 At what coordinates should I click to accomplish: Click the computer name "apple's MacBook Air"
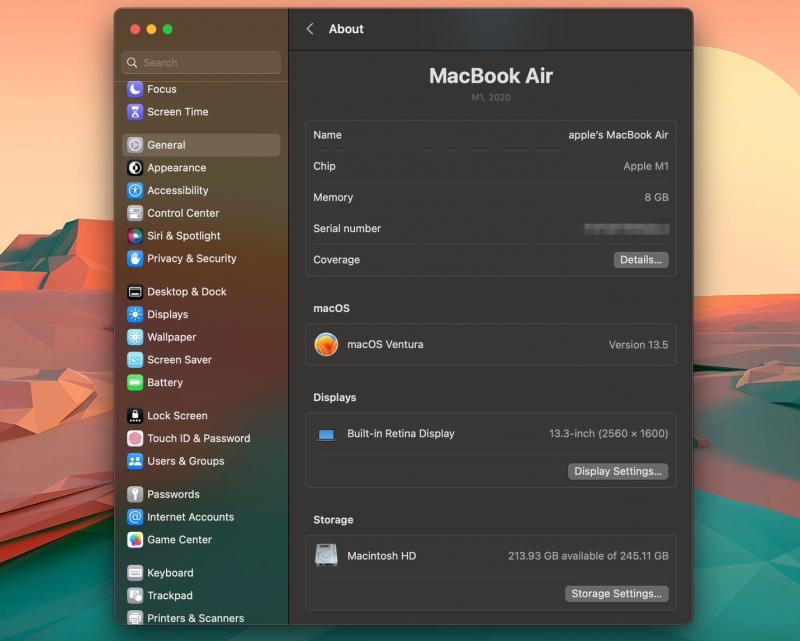[618, 135]
